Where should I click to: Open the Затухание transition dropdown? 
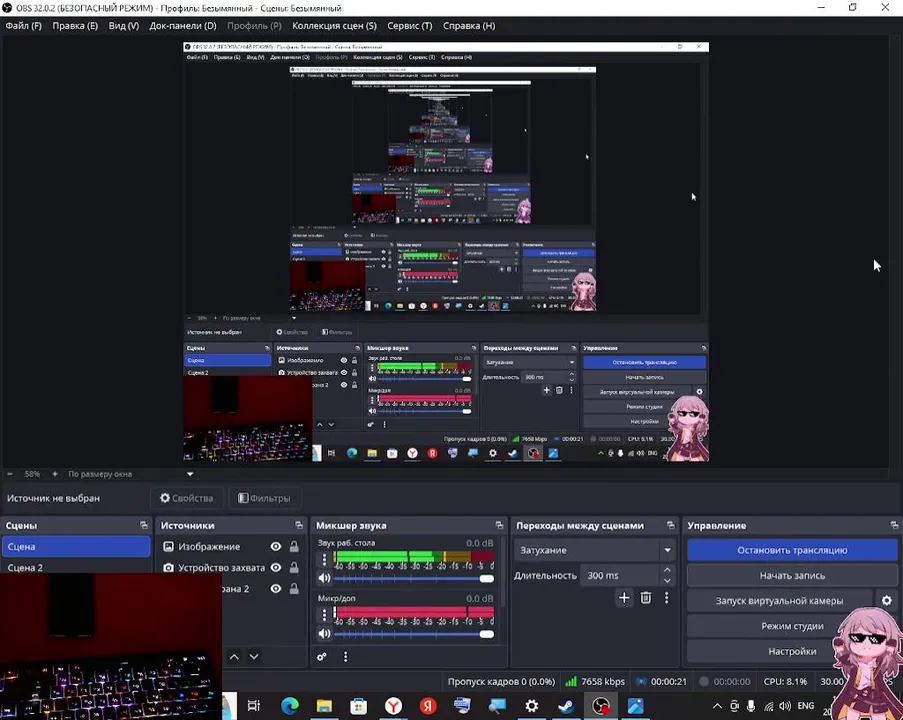(594, 550)
